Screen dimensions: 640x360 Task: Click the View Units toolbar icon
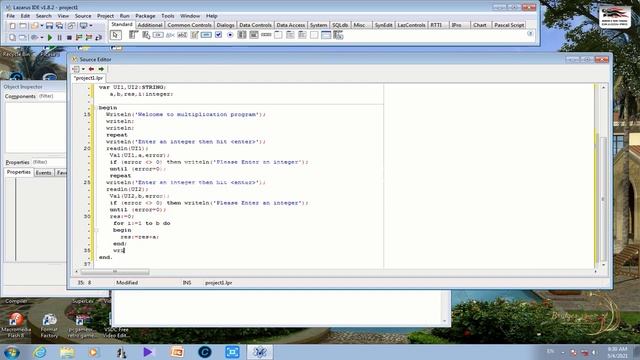pyautogui.click(x=12, y=37)
